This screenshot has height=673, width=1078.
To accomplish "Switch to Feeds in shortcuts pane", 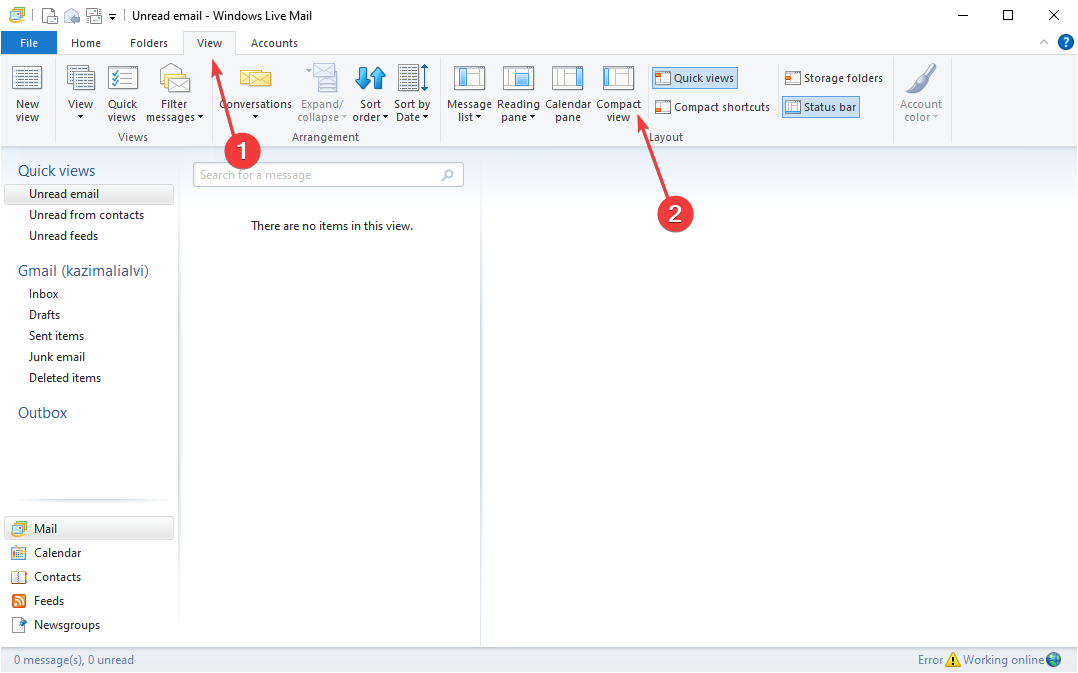I will (38, 601).
